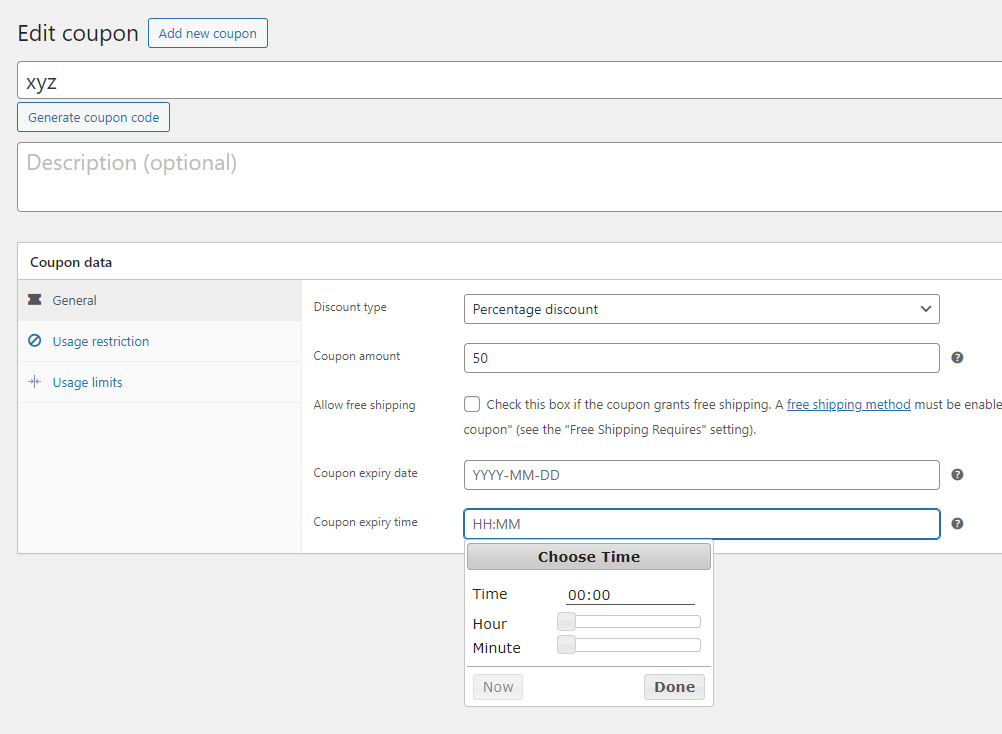Click help icon beside Coupon expiry time
This screenshot has height=734, width=1002.
[957, 523]
